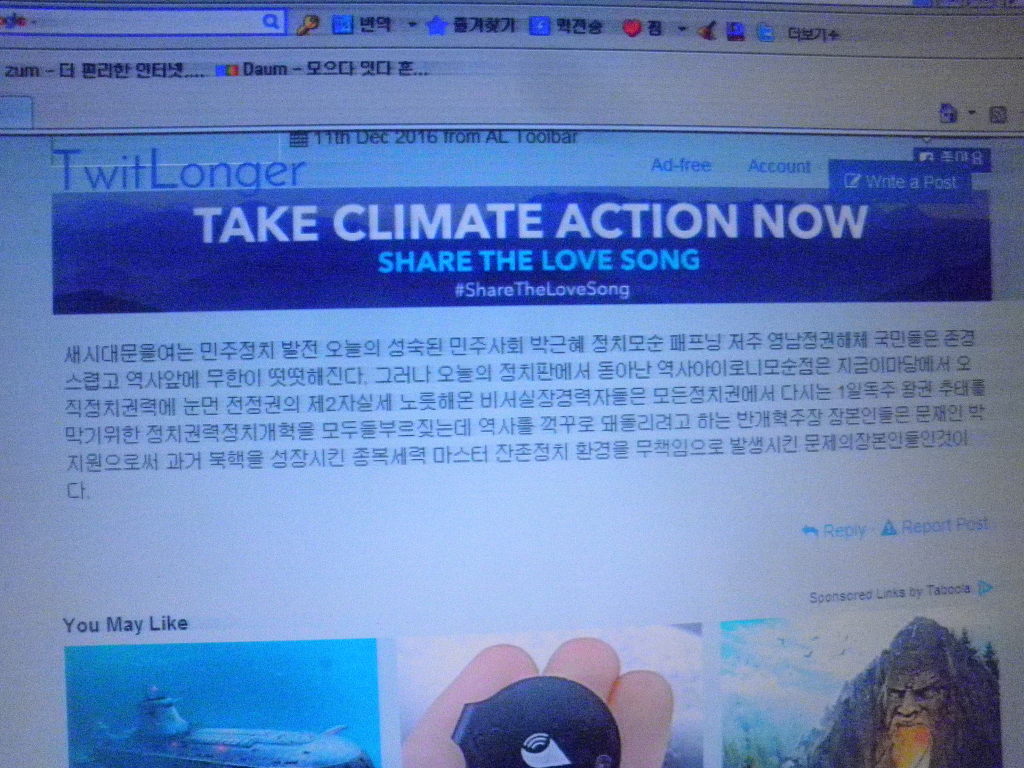Click the 찜 heart icon
Screen dimensions: 1024x768
pos(632,28)
